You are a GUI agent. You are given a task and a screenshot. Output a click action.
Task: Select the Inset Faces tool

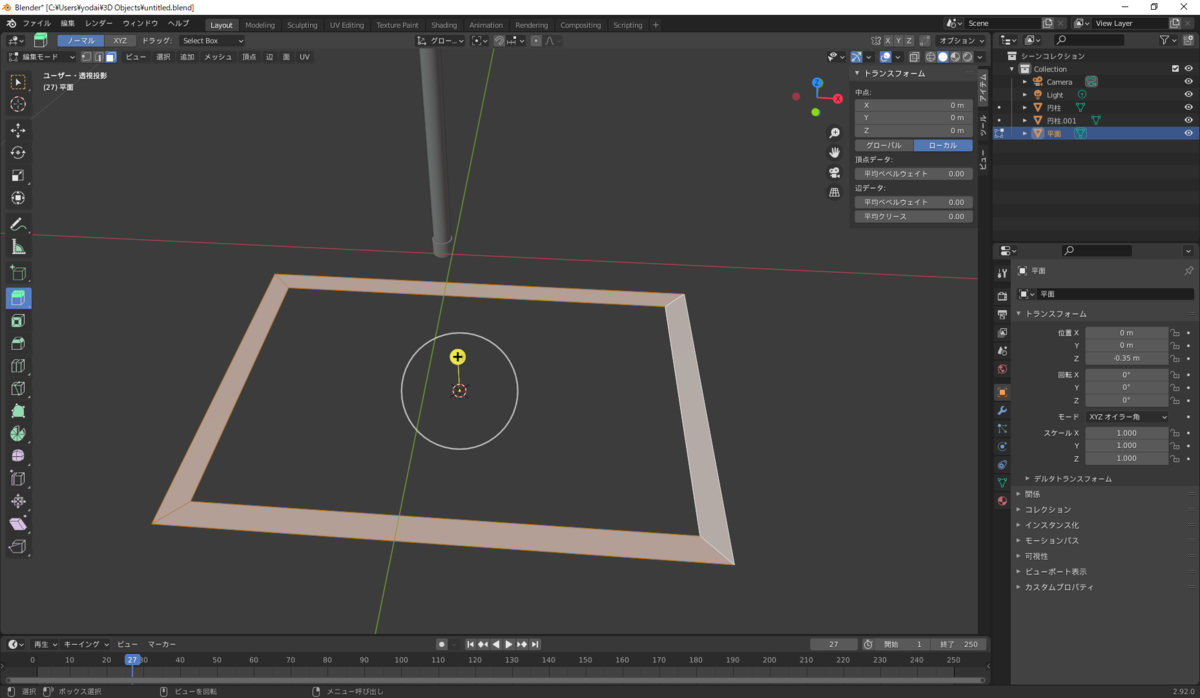point(18,321)
